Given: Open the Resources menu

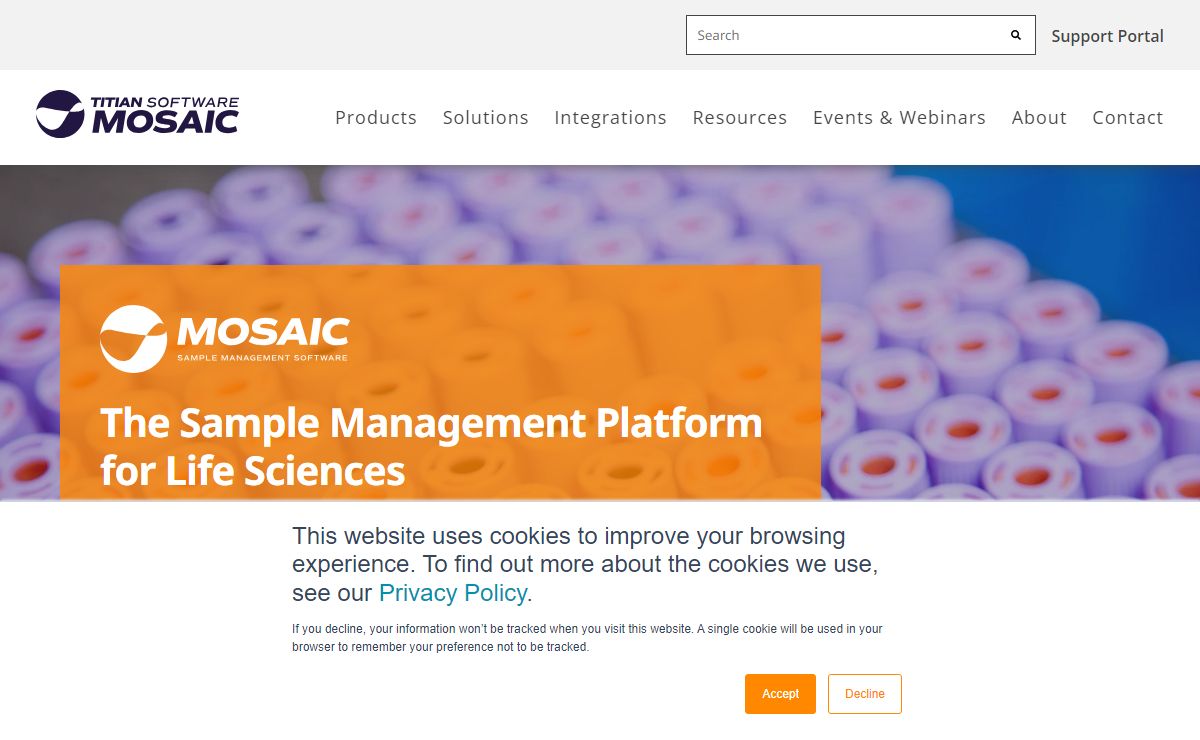Looking at the screenshot, I should pos(740,117).
